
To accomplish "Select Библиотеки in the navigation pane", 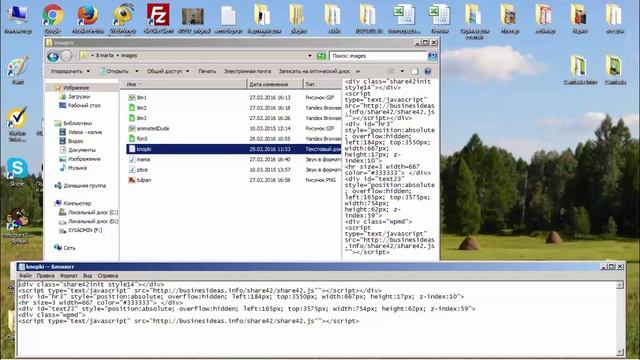I will [x=78, y=123].
